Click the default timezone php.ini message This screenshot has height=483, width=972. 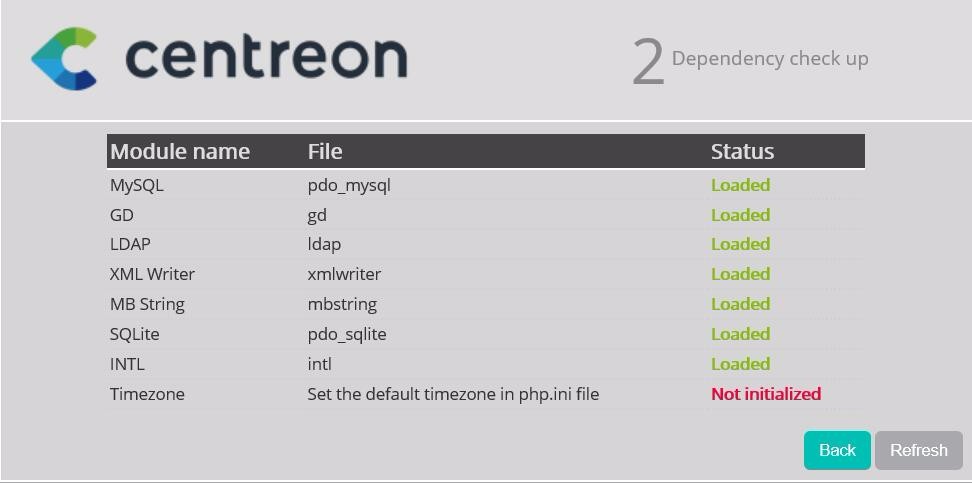(x=453, y=394)
